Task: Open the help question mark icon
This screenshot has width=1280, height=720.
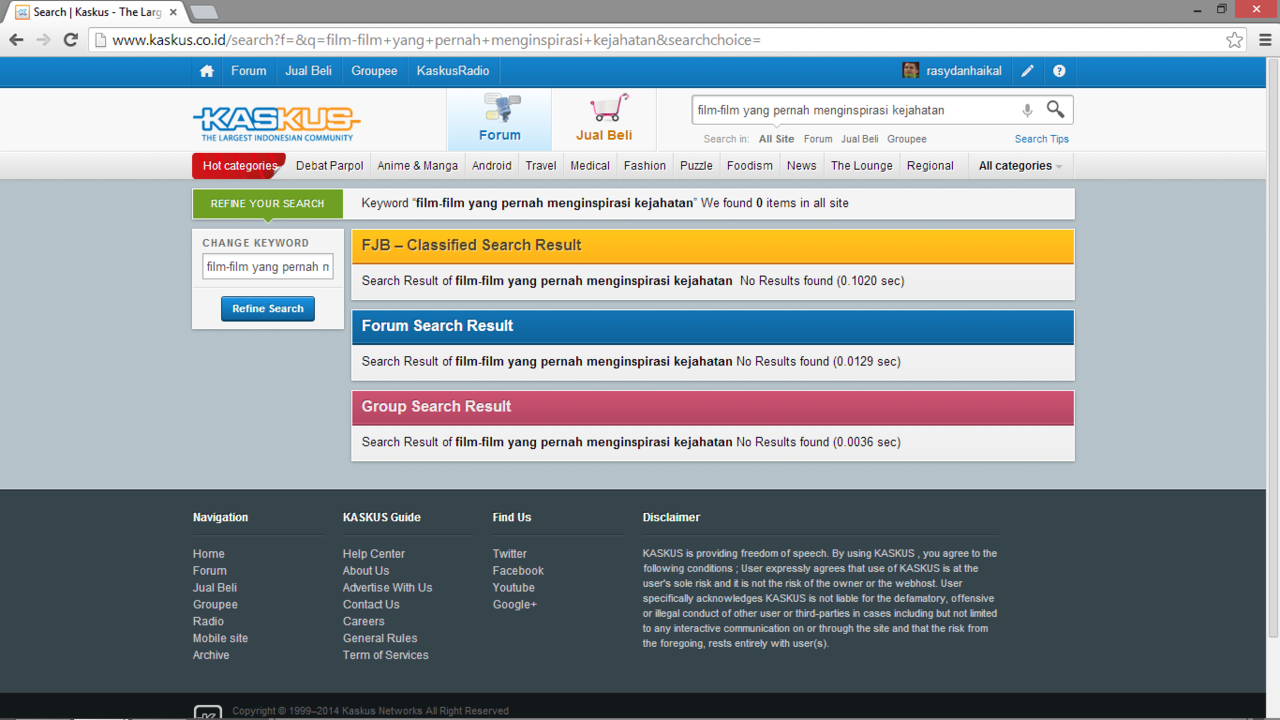Action: [1059, 71]
